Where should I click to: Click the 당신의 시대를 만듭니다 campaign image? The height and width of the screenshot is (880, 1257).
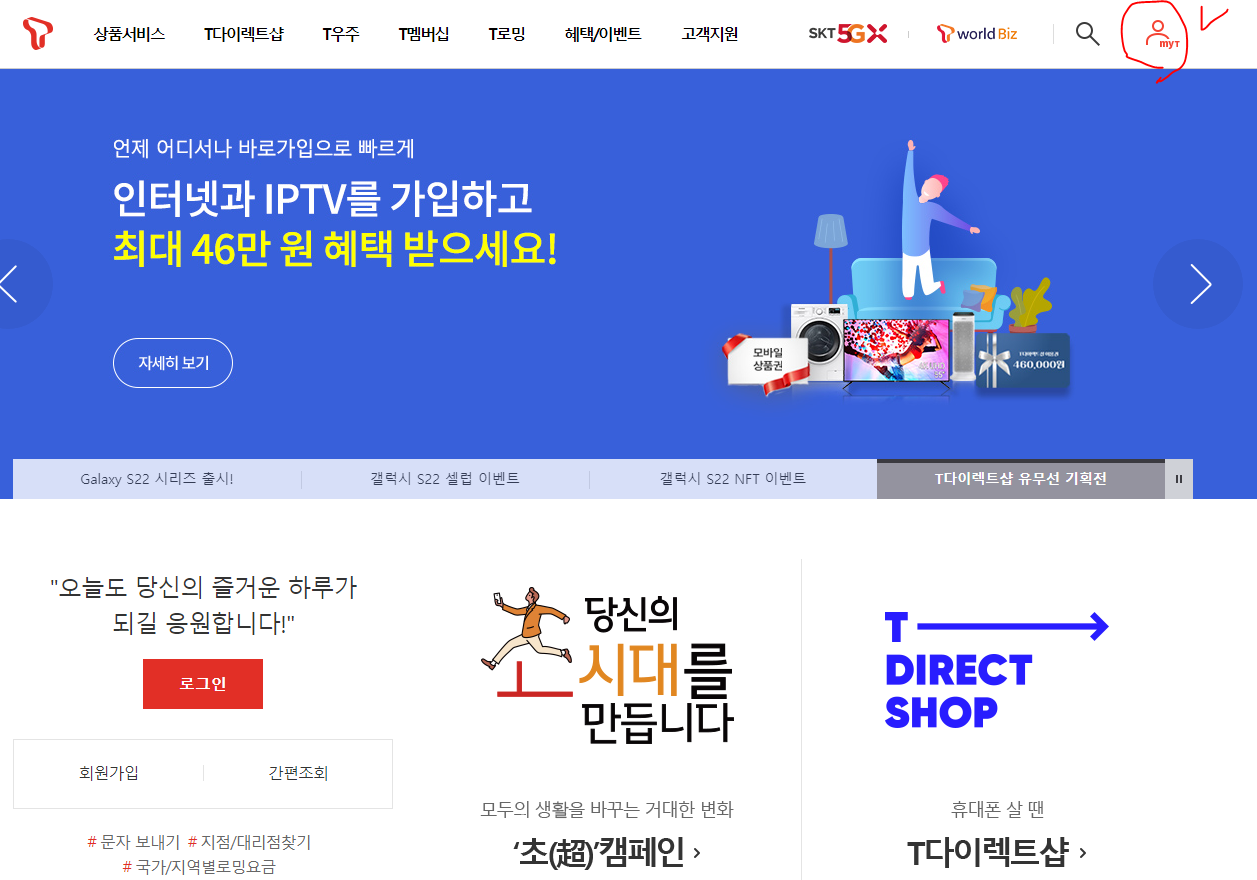(606, 667)
